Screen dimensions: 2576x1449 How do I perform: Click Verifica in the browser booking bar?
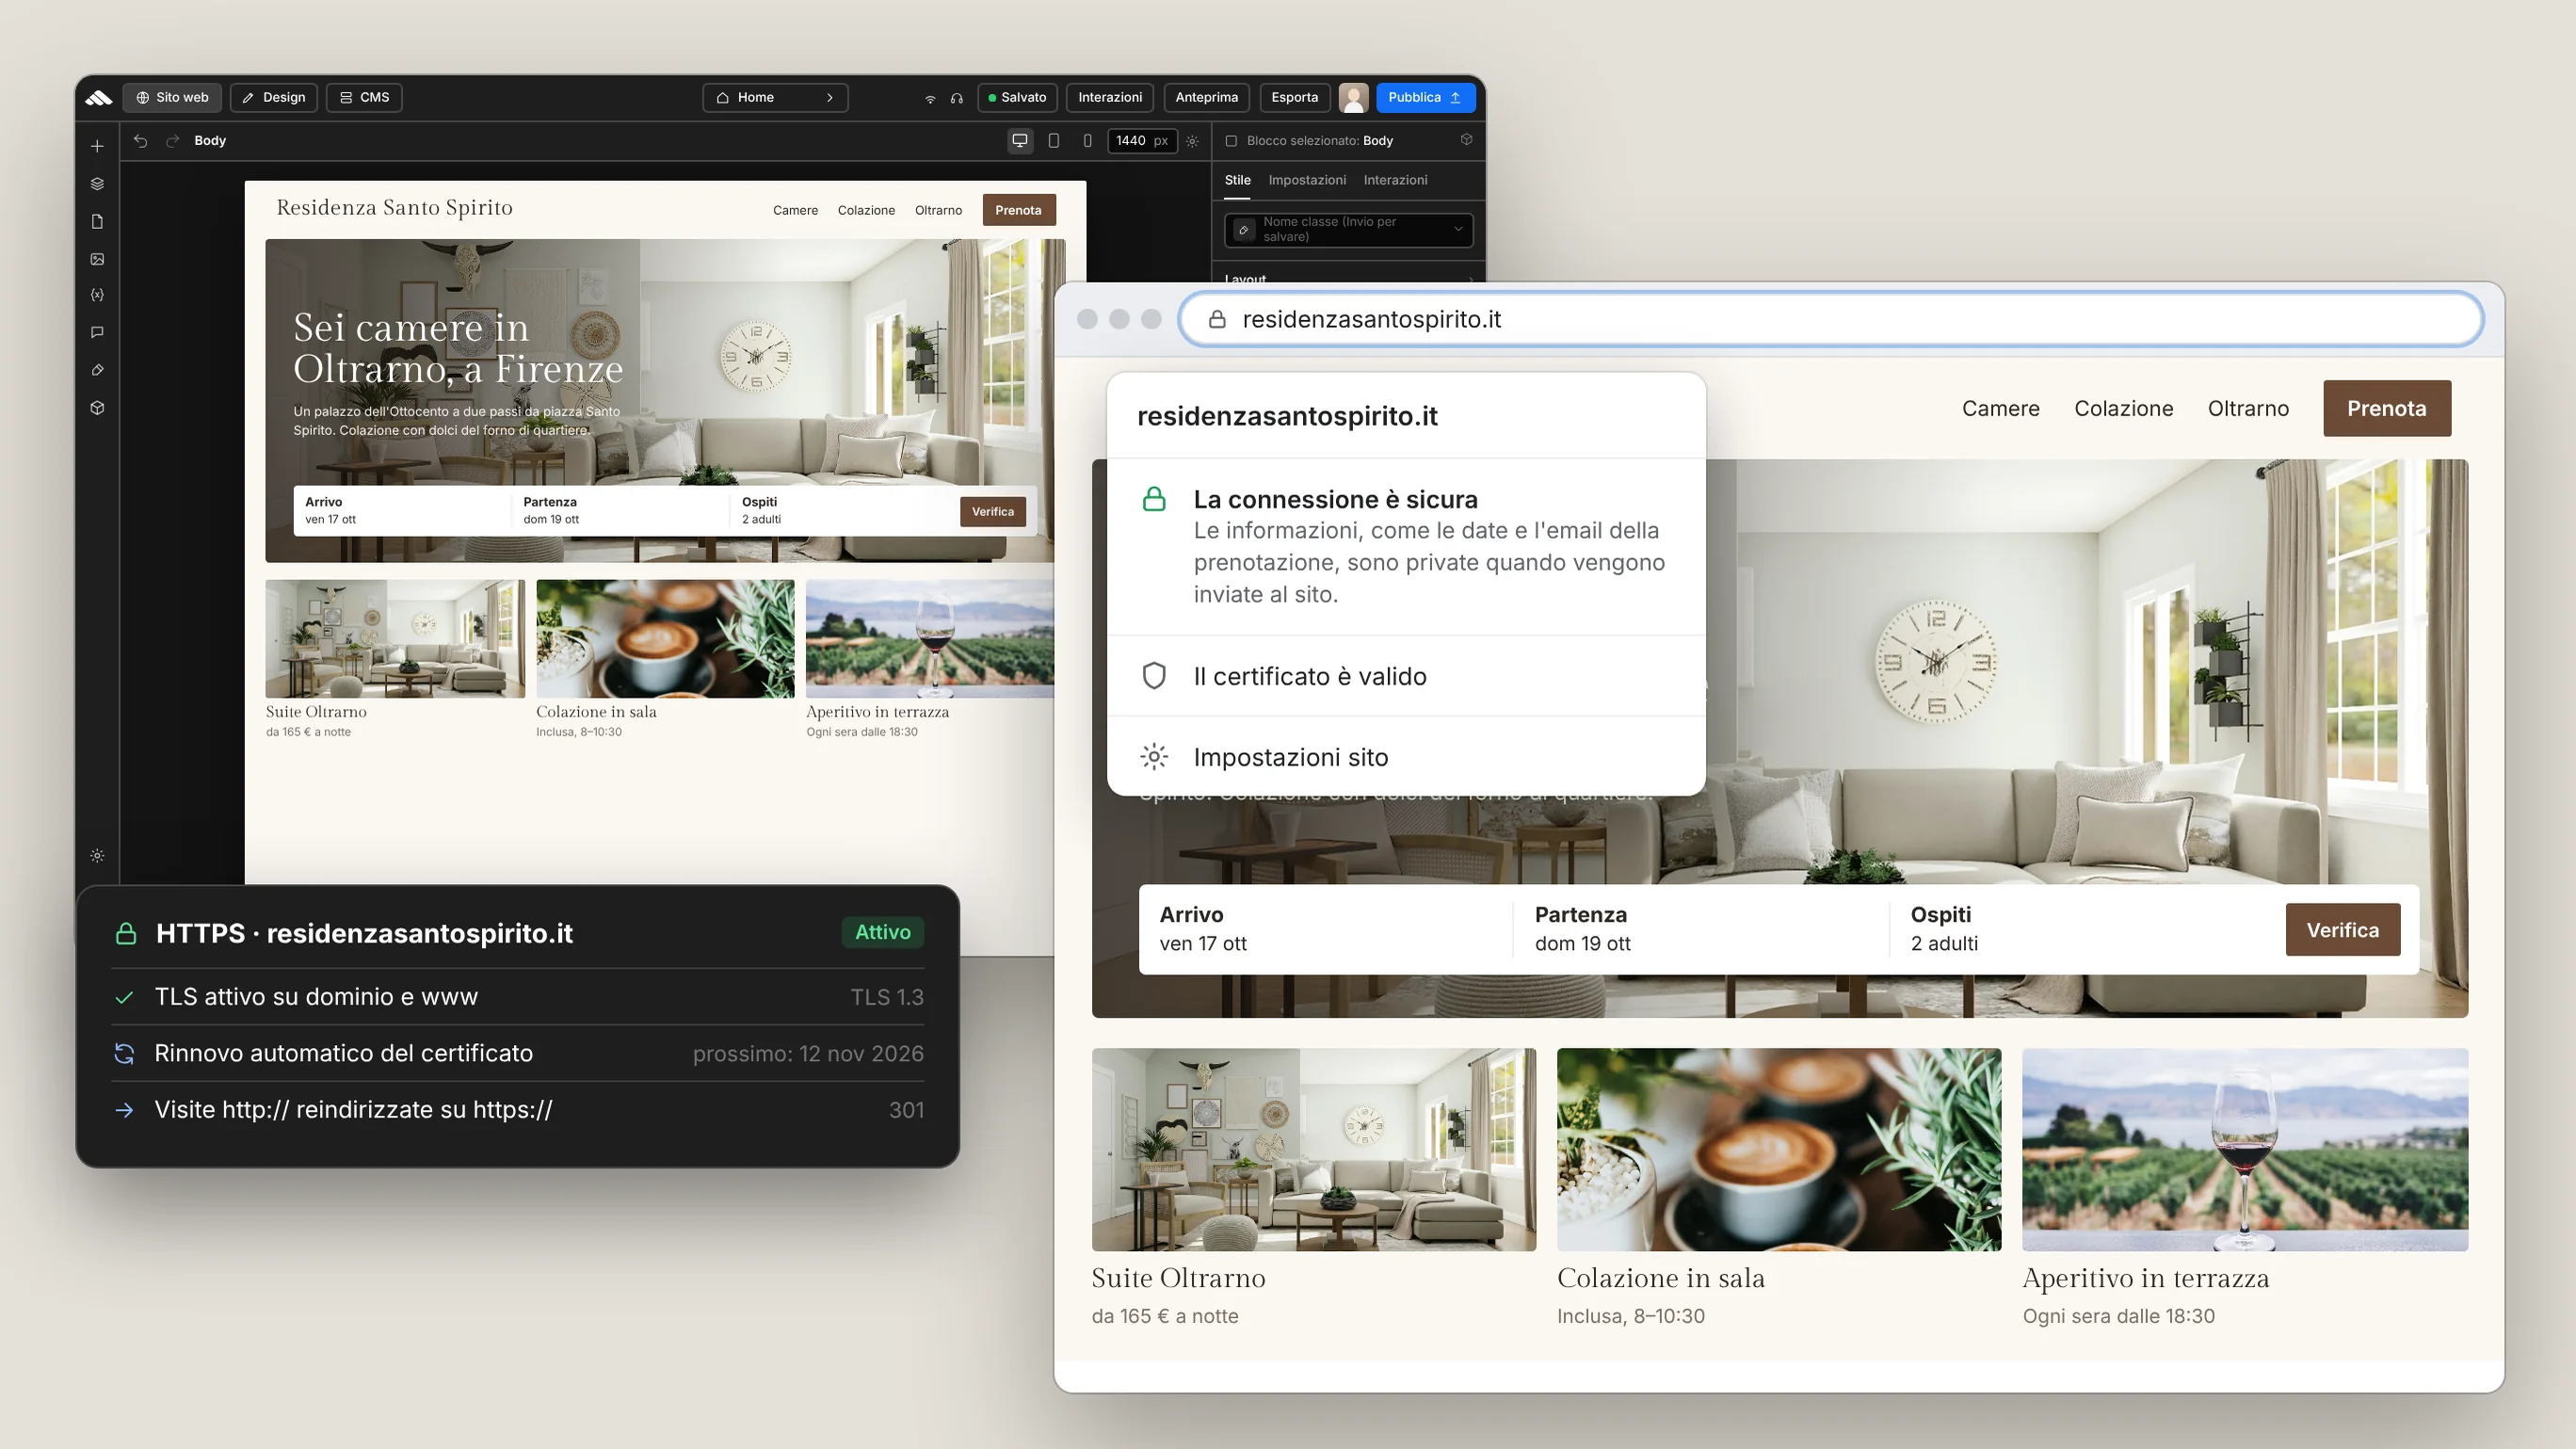tap(2342, 930)
